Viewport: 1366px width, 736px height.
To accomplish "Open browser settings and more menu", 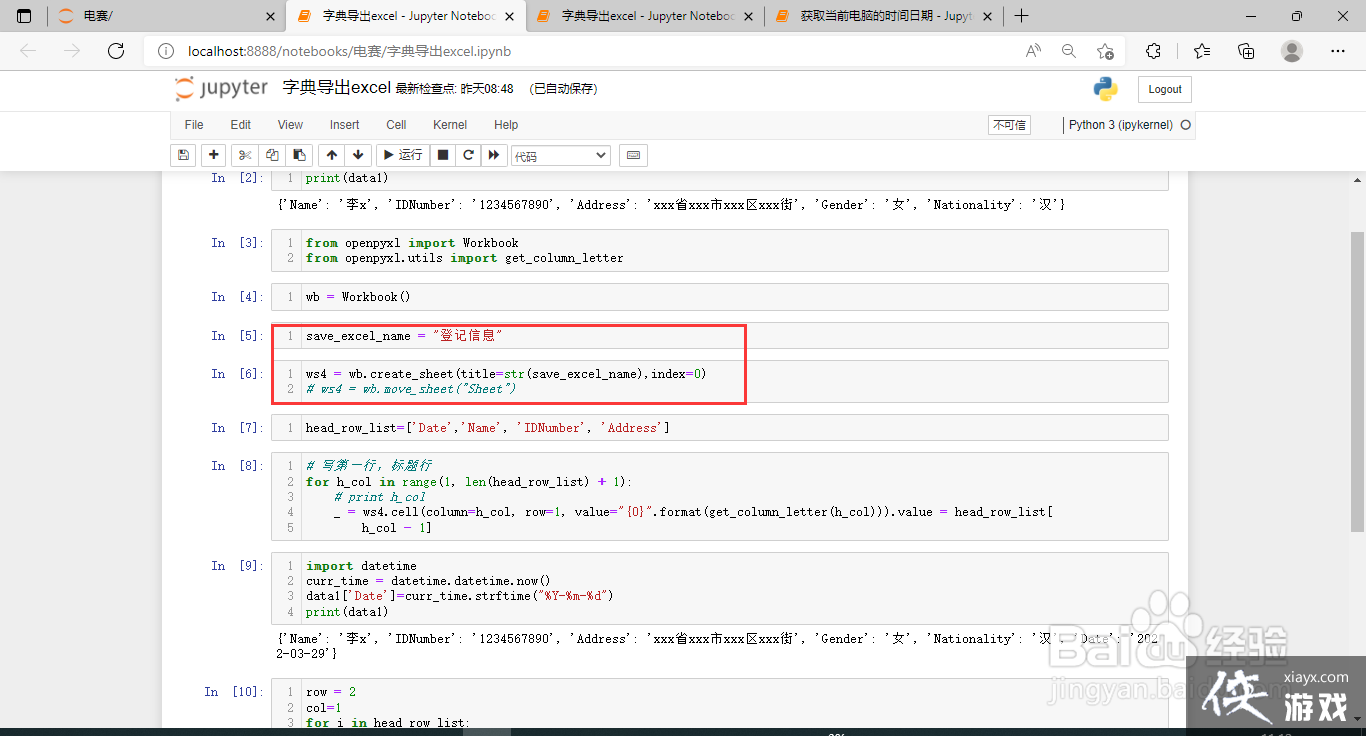I will pos(1338,51).
